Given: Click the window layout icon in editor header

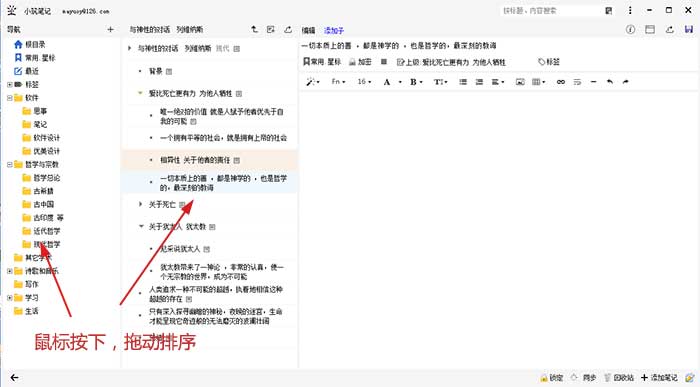Looking at the screenshot, I should pyautogui.click(x=650, y=29).
